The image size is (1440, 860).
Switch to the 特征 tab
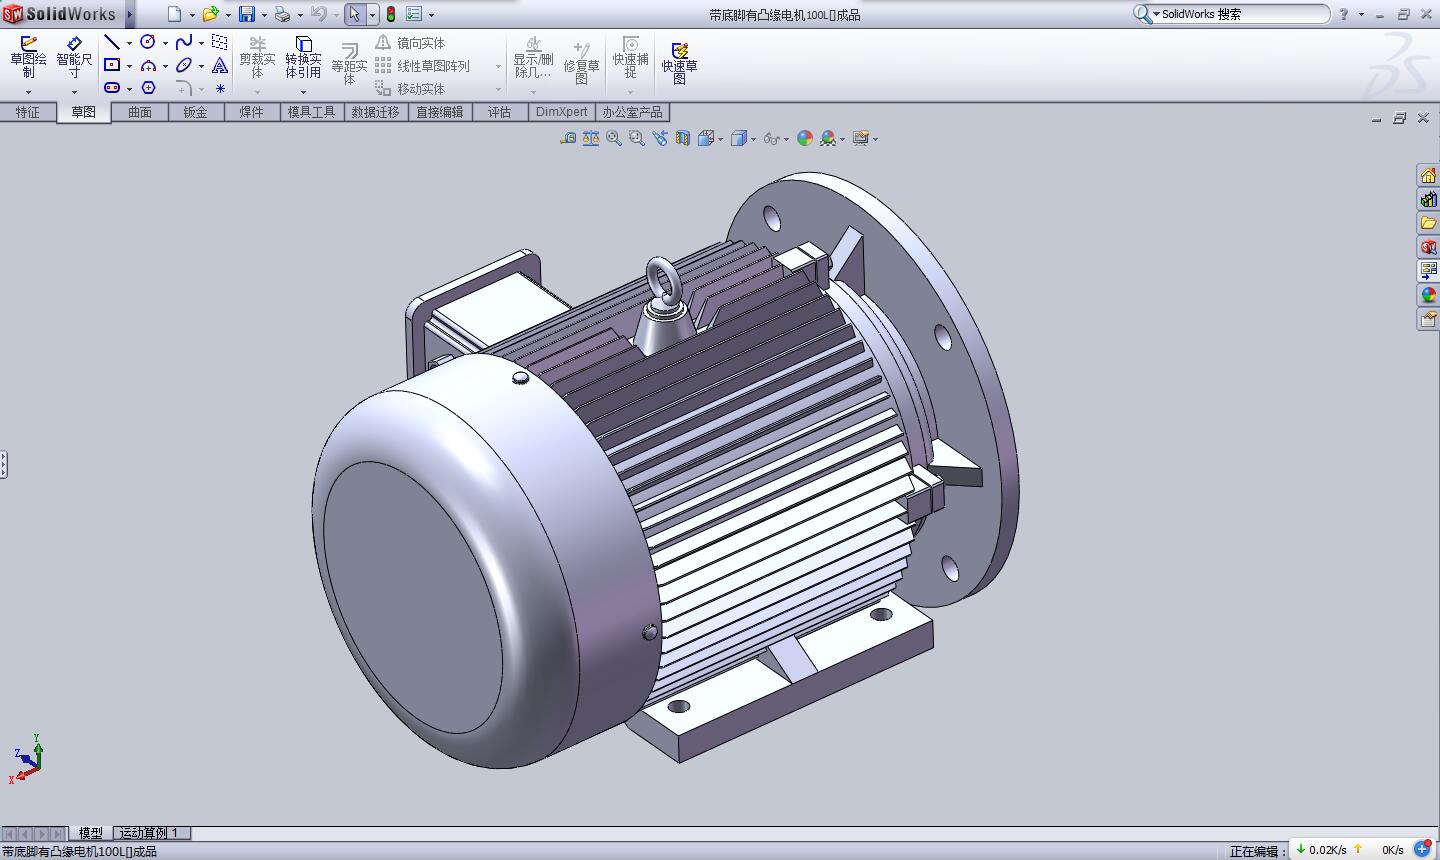tap(27, 112)
